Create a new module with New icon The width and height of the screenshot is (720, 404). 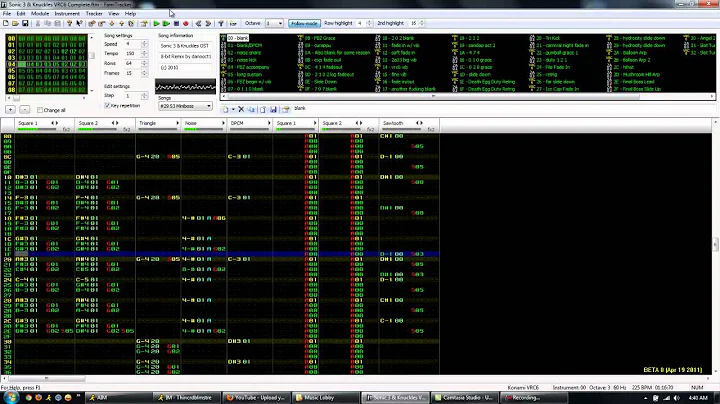[x=6, y=23]
